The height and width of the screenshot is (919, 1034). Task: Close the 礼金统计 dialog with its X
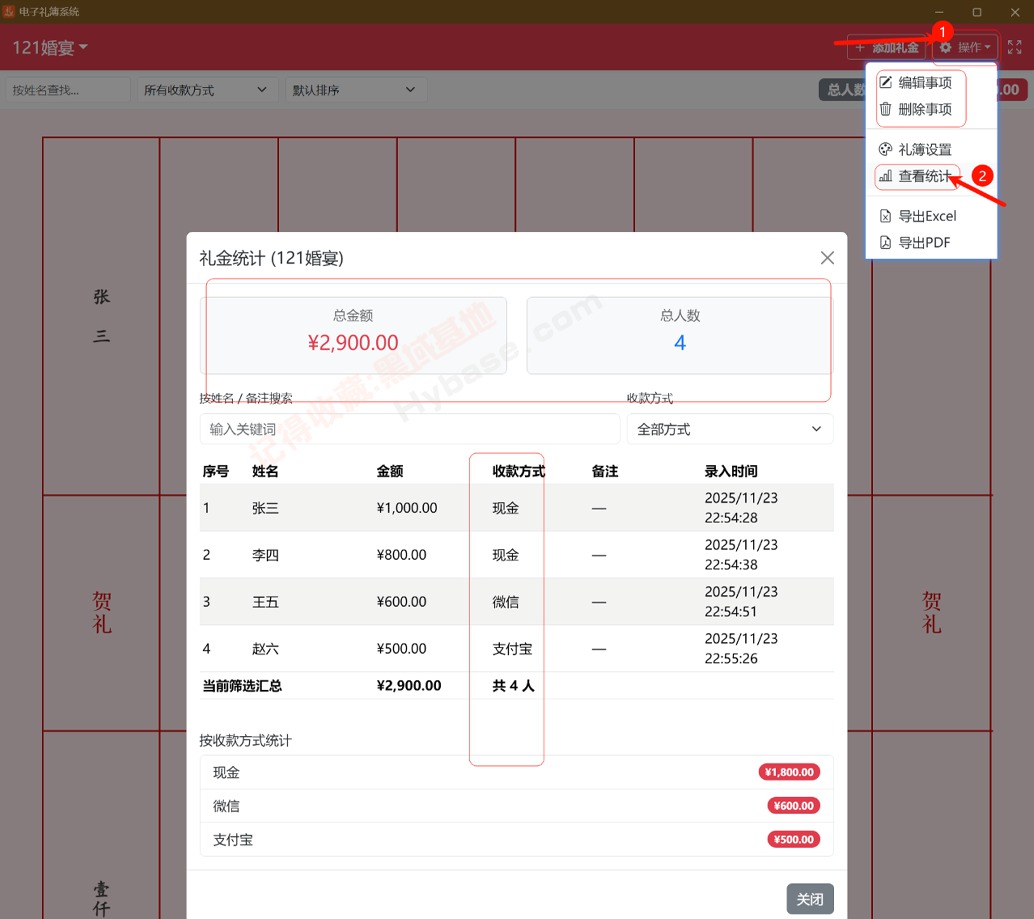(x=827, y=257)
